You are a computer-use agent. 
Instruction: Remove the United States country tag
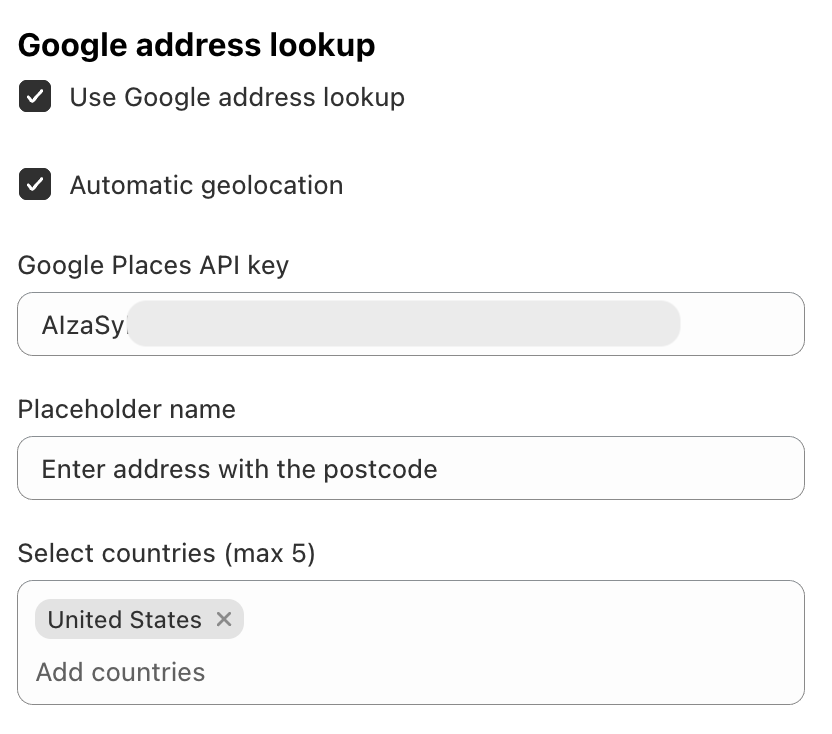(224, 620)
